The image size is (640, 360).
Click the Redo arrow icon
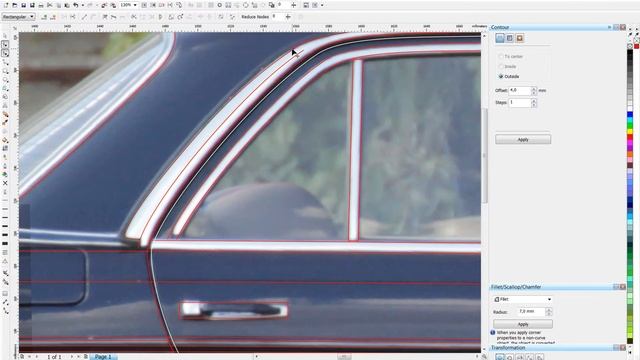point(90,5)
